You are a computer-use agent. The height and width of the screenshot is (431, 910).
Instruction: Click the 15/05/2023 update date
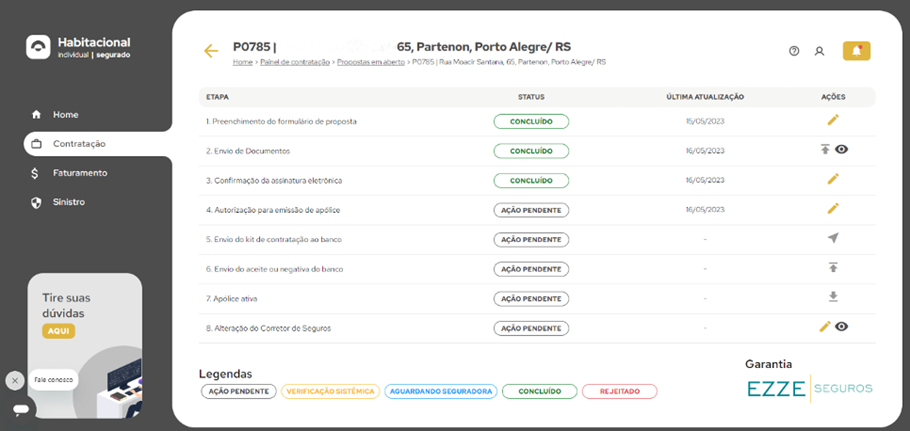(705, 122)
